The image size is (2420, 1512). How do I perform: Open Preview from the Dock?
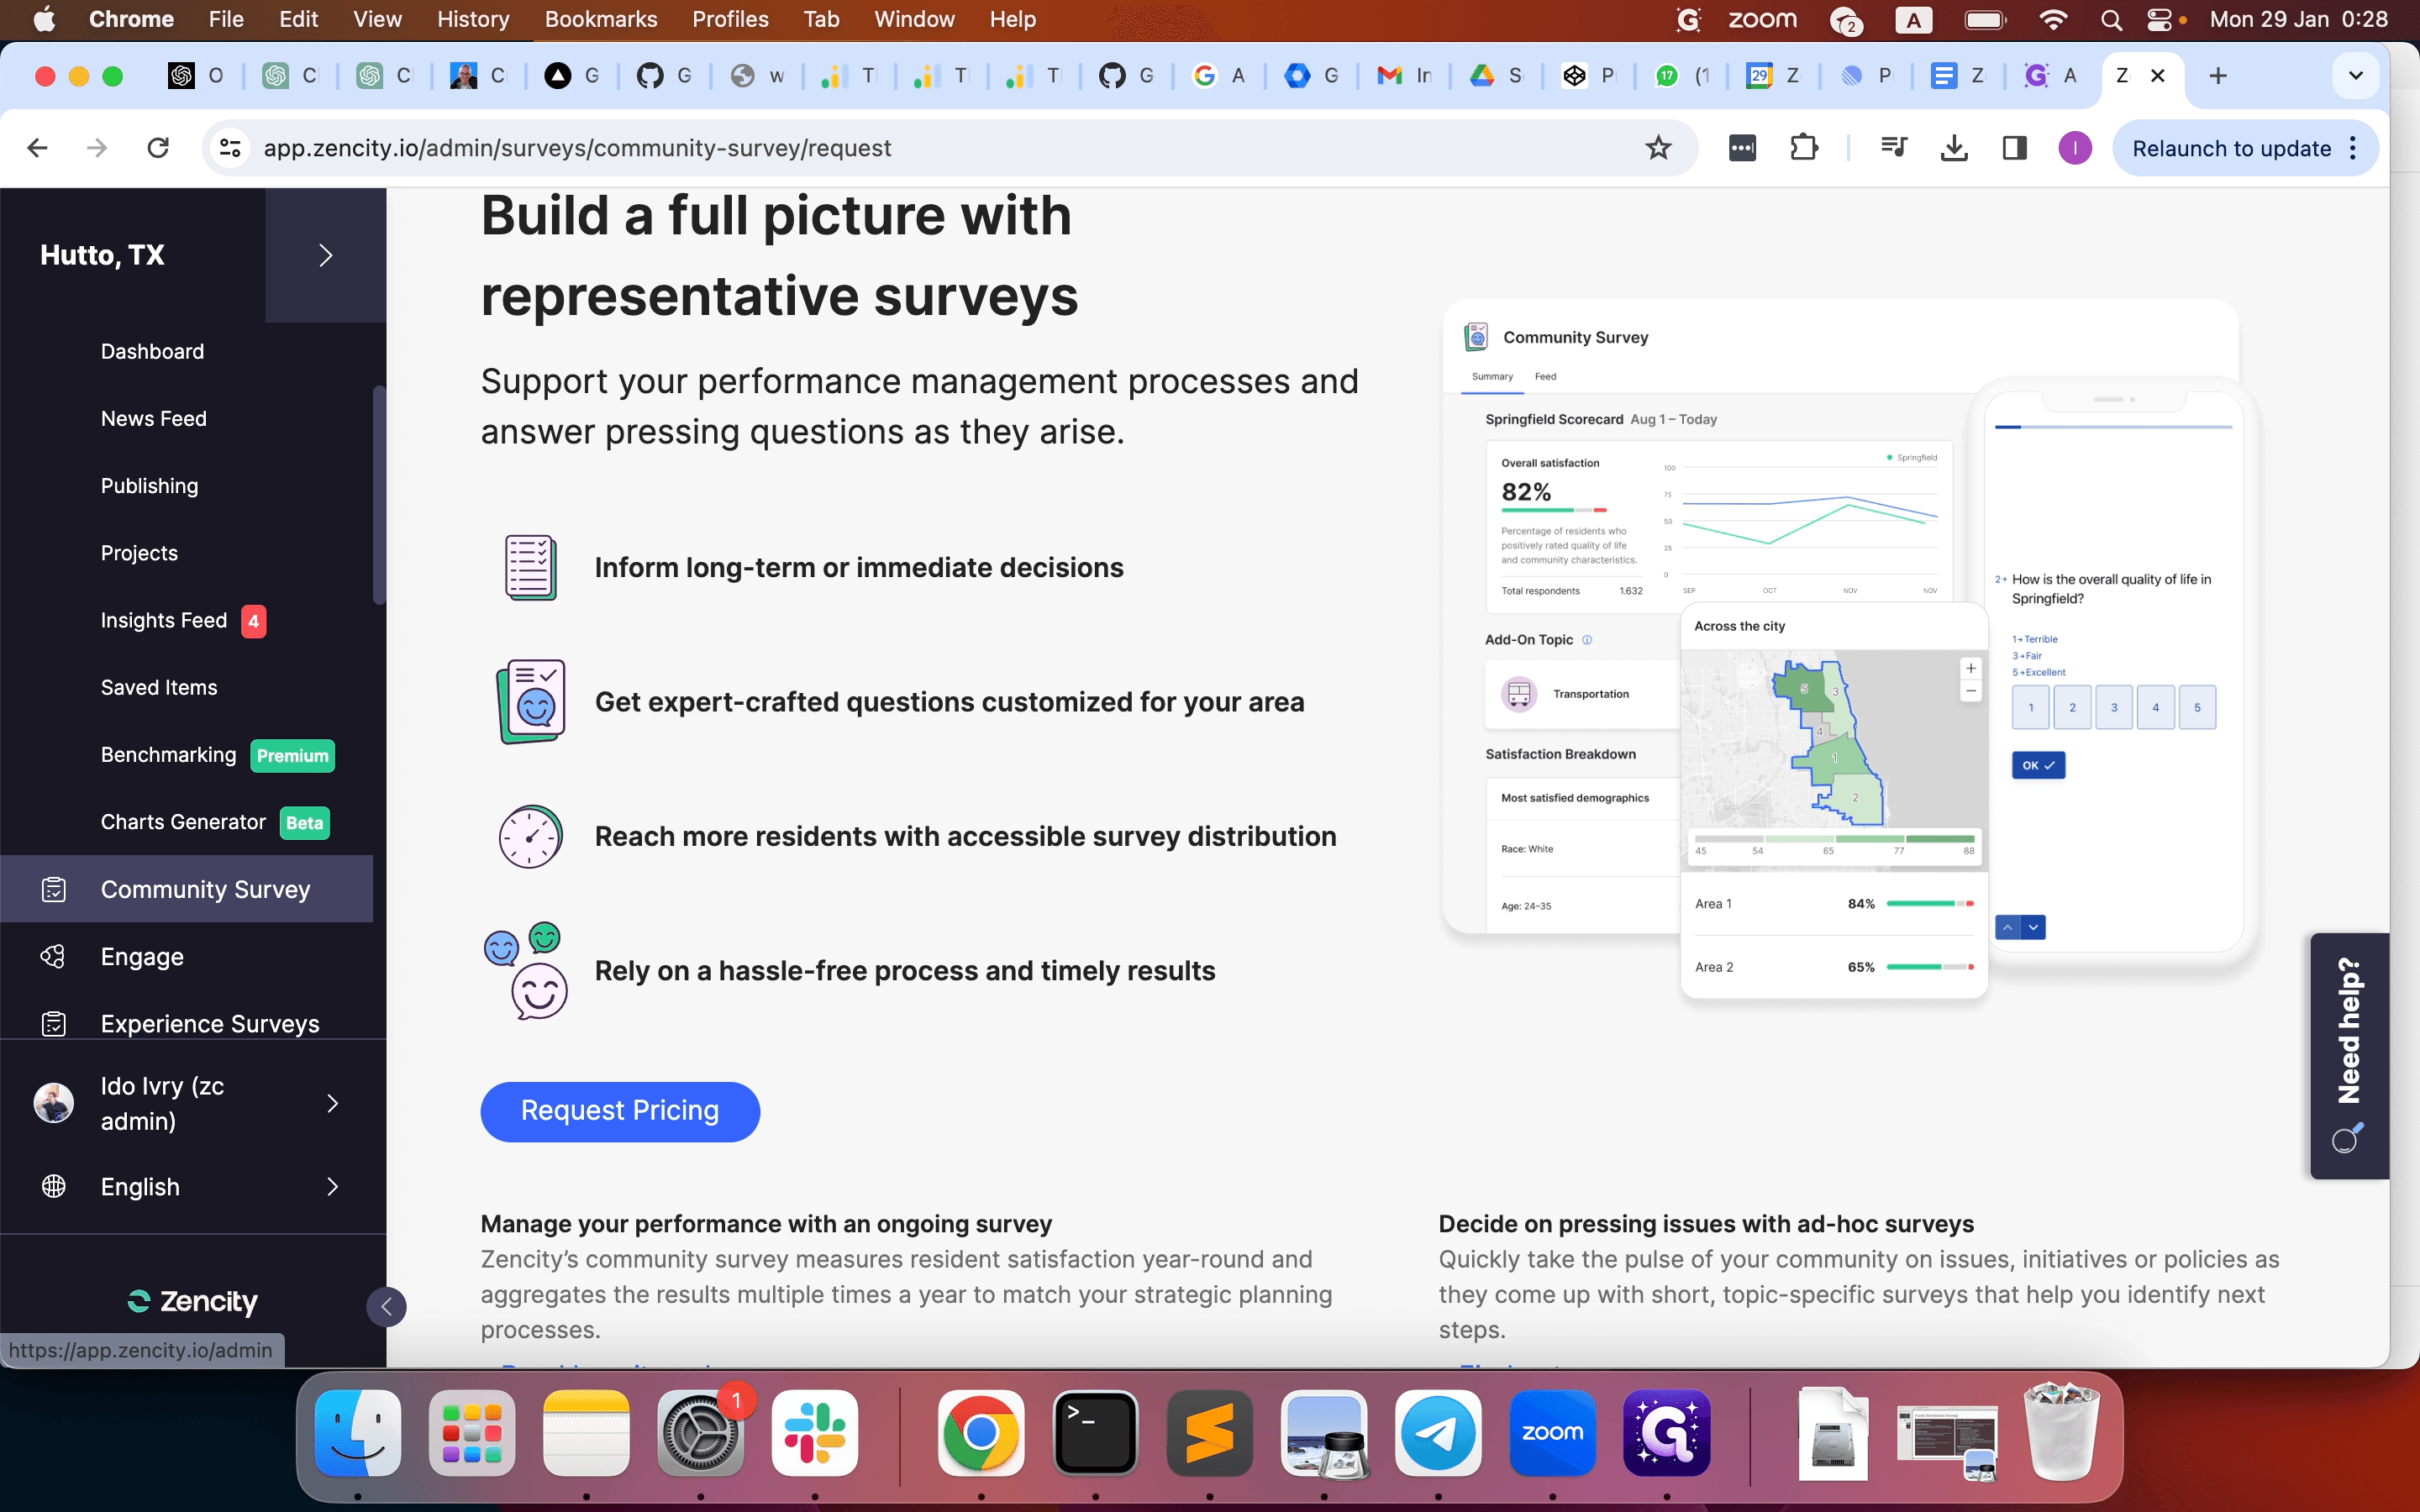[1324, 1432]
